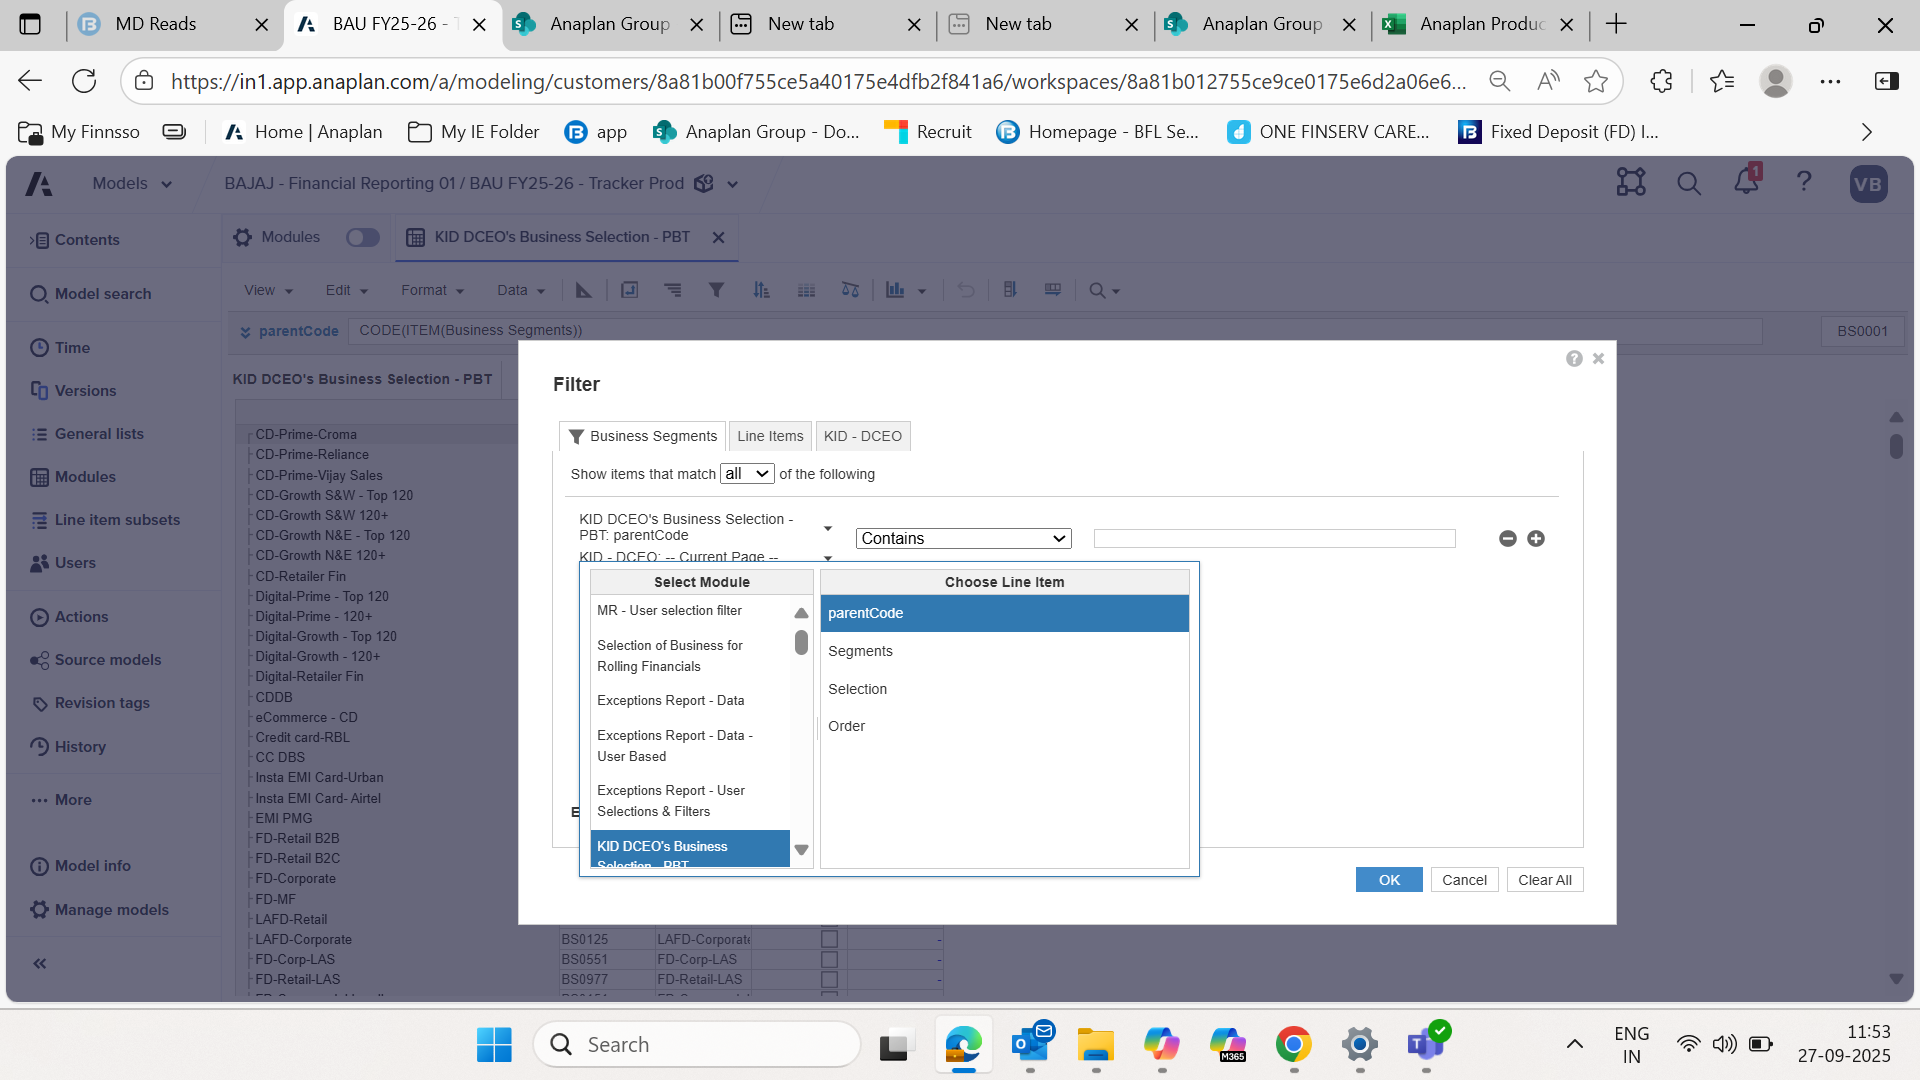Viewport: 1920px width, 1080px height.
Task: Open the Contains operator dropdown
Action: (963, 539)
